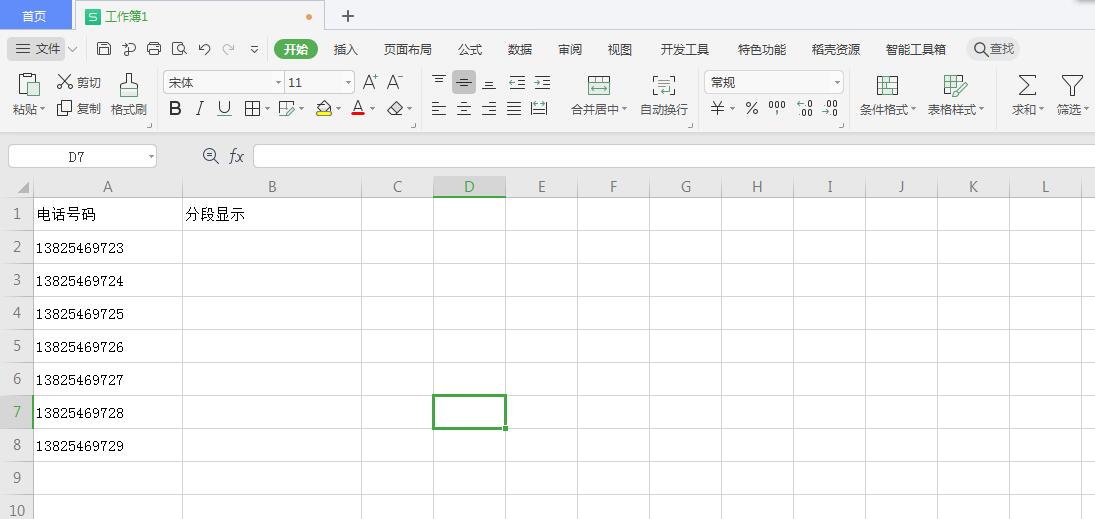This screenshot has width=1095, height=519.
Task: Toggle Underline formatting
Action: click(x=224, y=108)
